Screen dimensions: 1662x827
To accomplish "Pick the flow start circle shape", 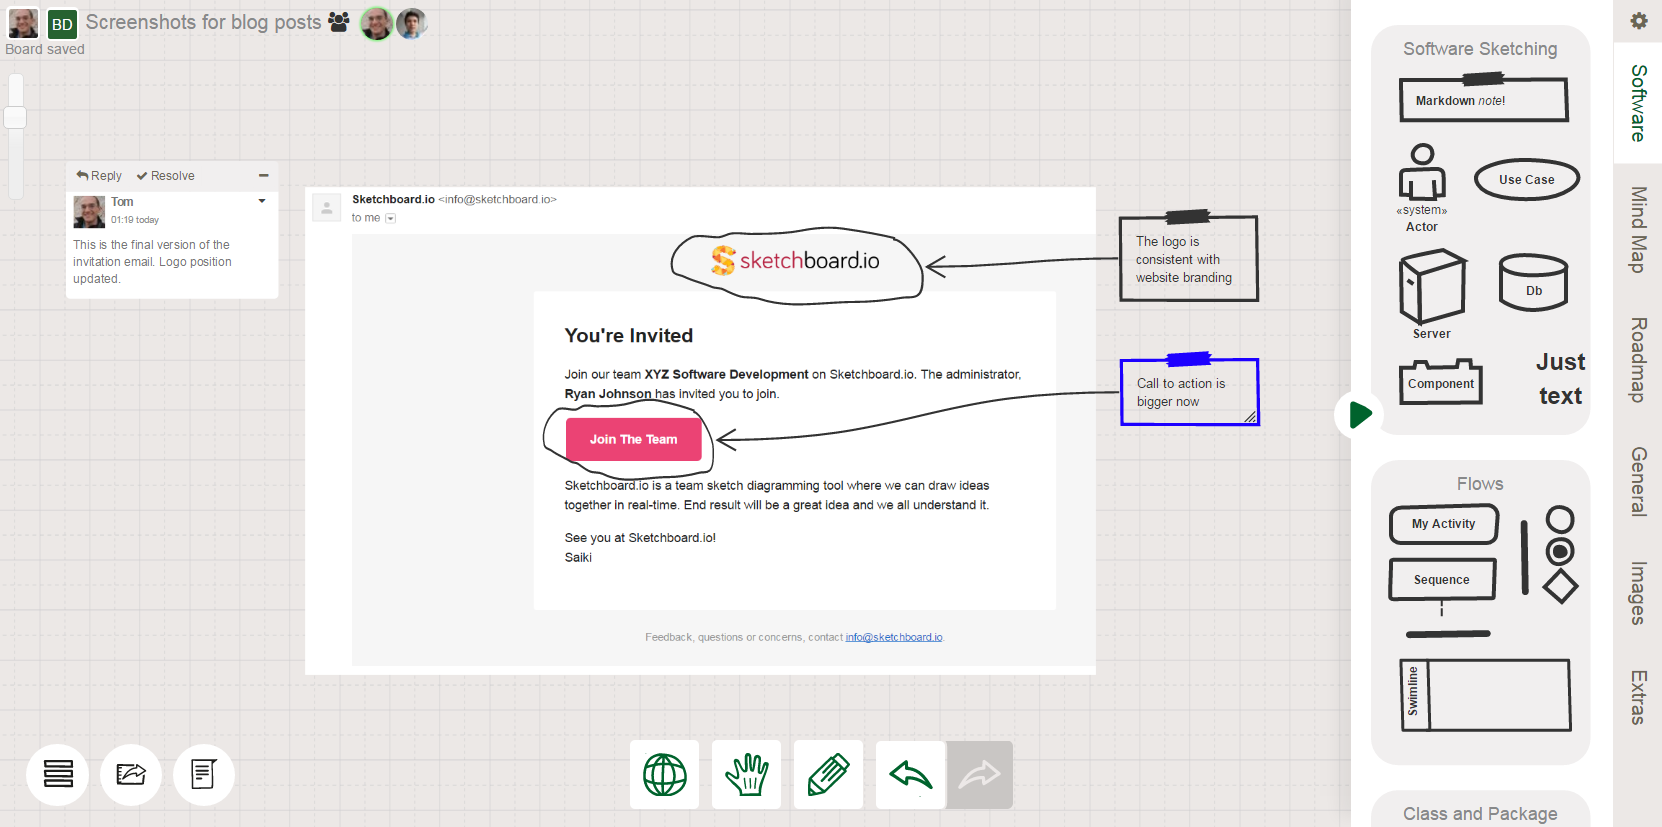I will pyautogui.click(x=1560, y=519).
